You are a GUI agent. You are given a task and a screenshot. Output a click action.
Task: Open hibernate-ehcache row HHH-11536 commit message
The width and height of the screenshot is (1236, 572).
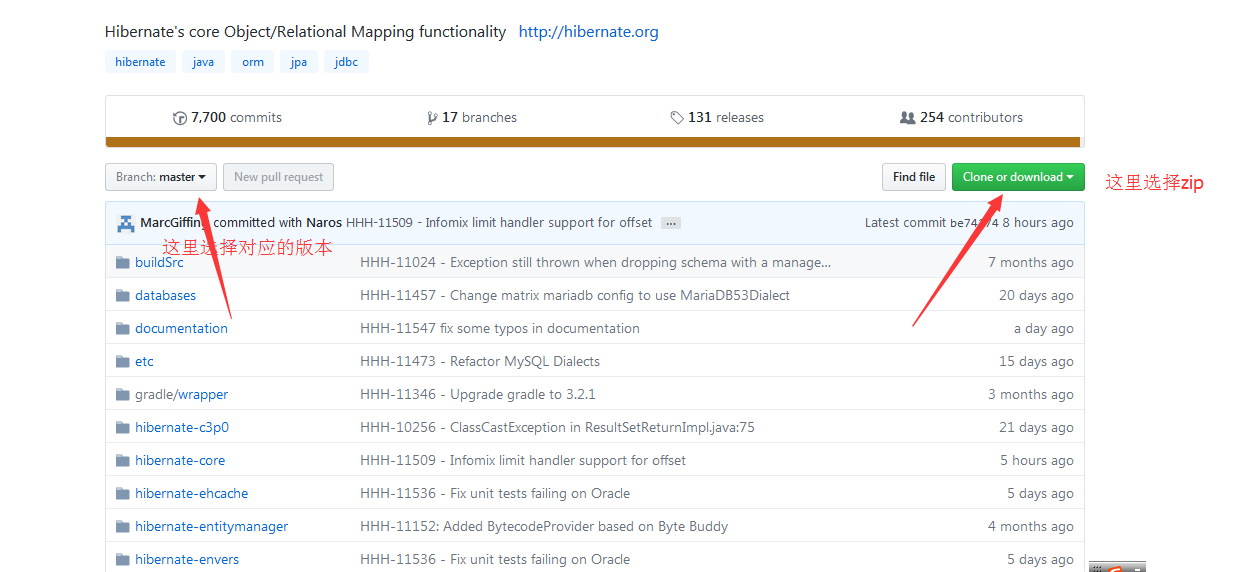pos(495,494)
